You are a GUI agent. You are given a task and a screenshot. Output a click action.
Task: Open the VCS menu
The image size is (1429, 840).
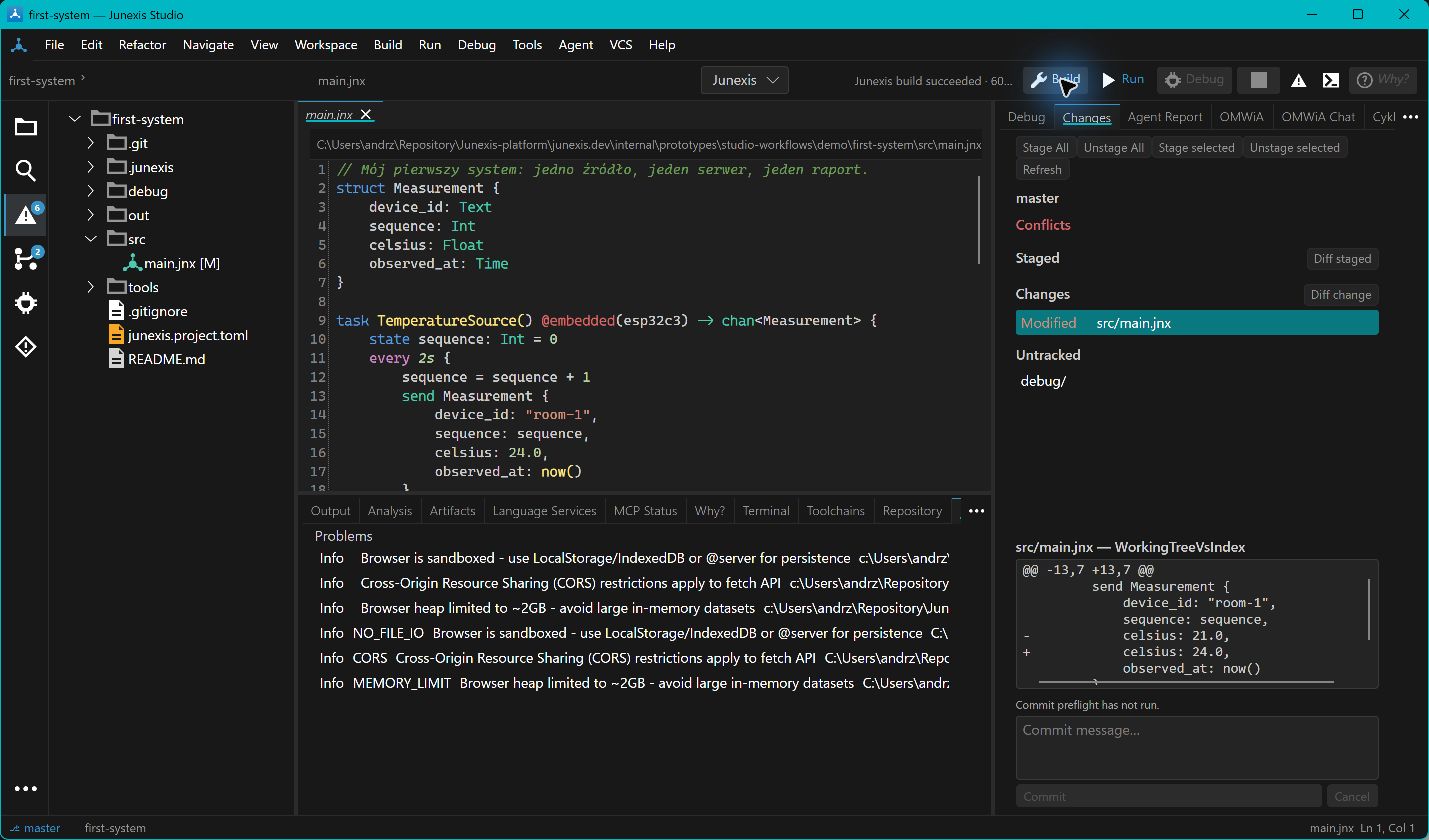pos(621,45)
